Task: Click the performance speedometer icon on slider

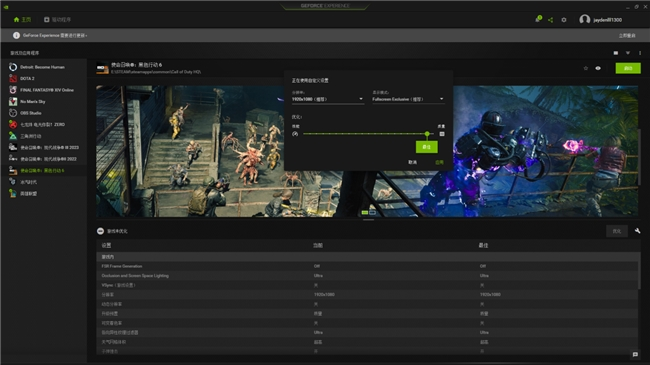Action: (295, 134)
